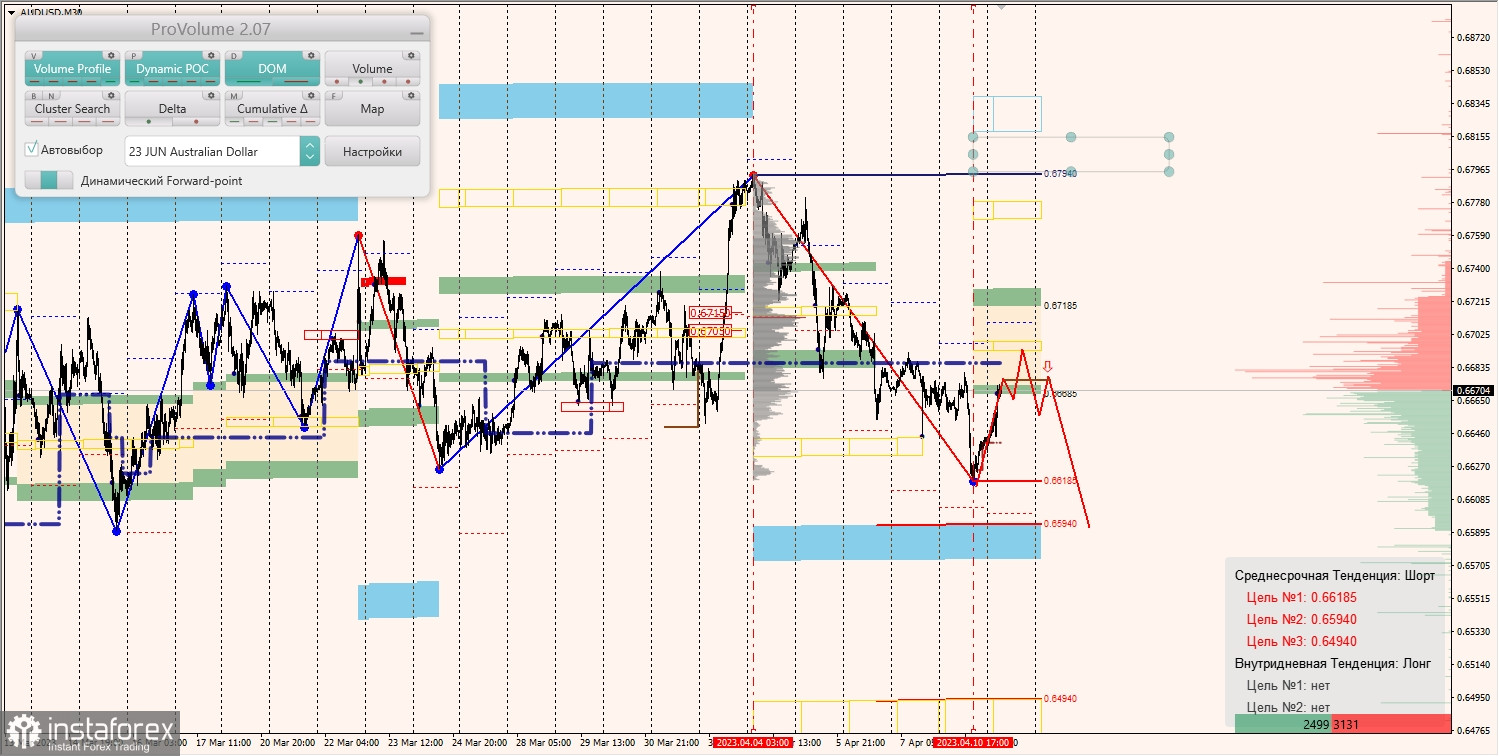Click the F hotkey badge on Map
Screen dimensions: 1499x756
point(335,96)
